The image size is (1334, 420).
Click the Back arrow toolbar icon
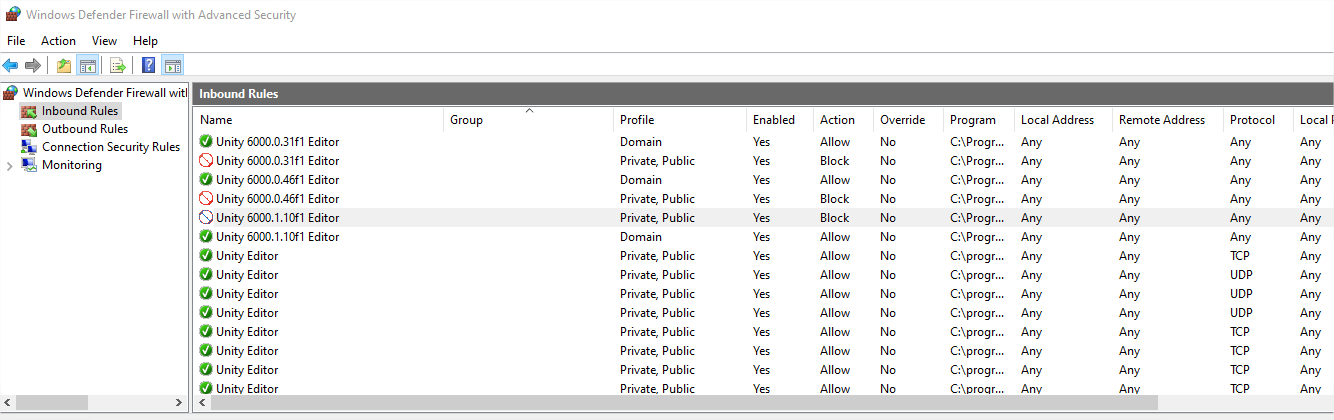[11, 66]
